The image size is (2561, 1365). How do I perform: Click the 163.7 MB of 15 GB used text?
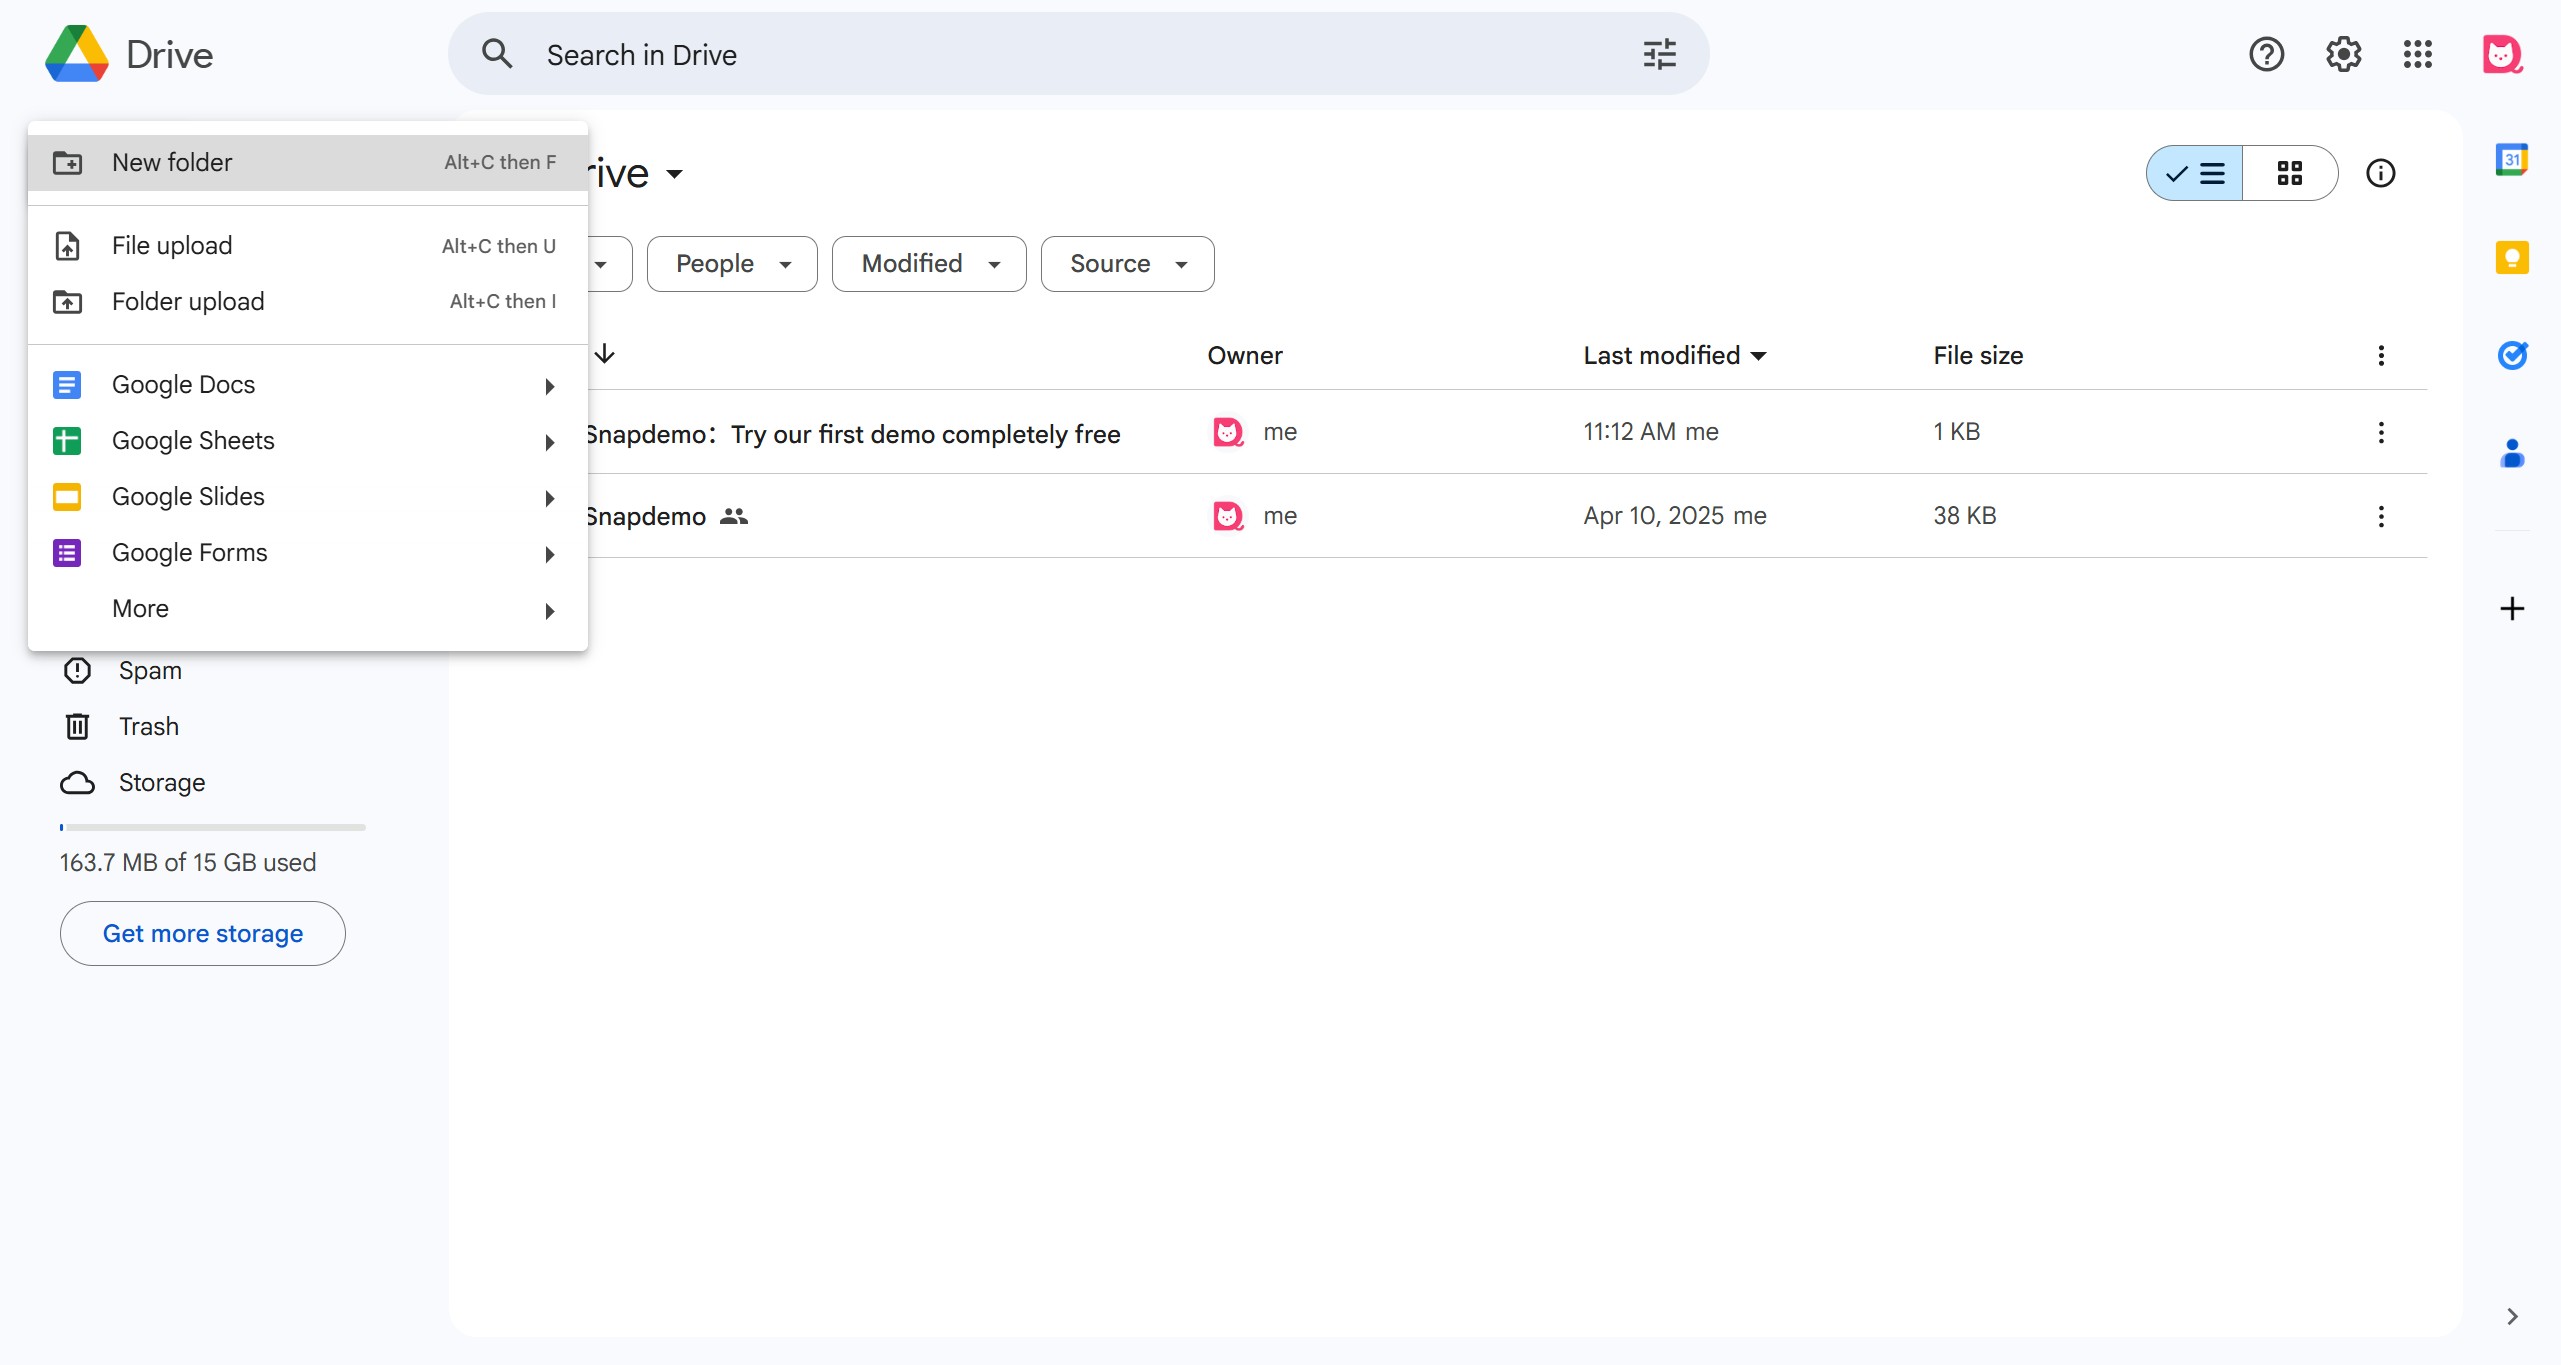coord(188,862)
